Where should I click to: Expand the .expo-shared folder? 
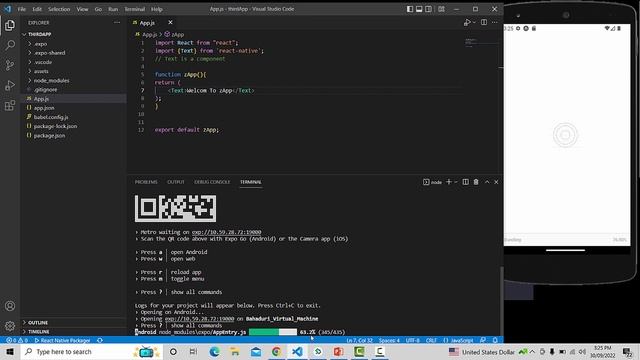click(73, 53)
